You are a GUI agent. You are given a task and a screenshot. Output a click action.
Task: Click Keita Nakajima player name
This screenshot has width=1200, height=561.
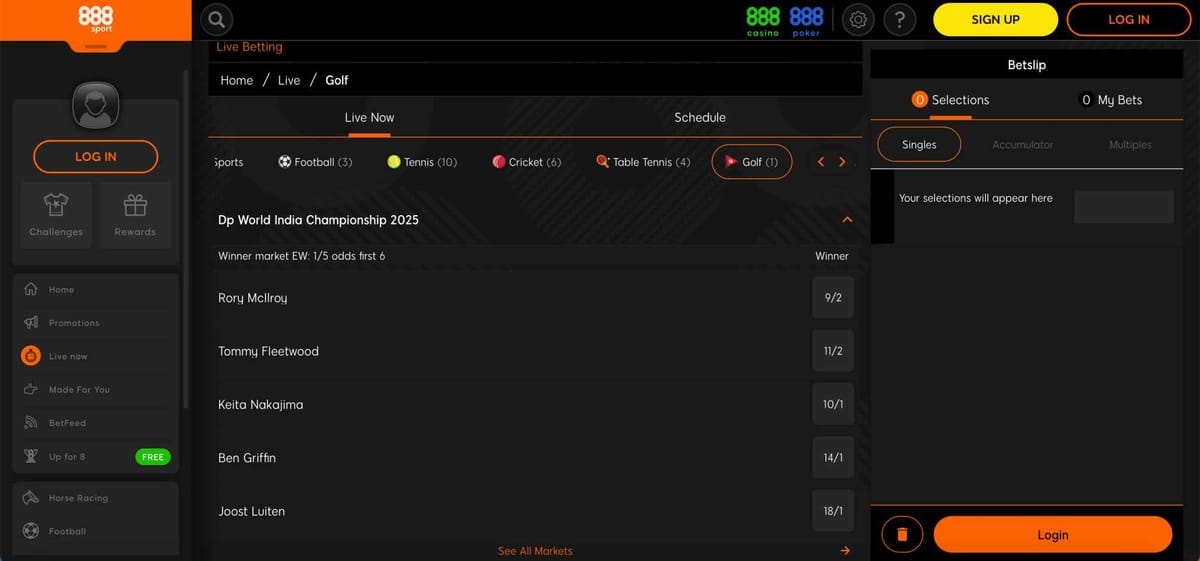click(x=260, y=405)
